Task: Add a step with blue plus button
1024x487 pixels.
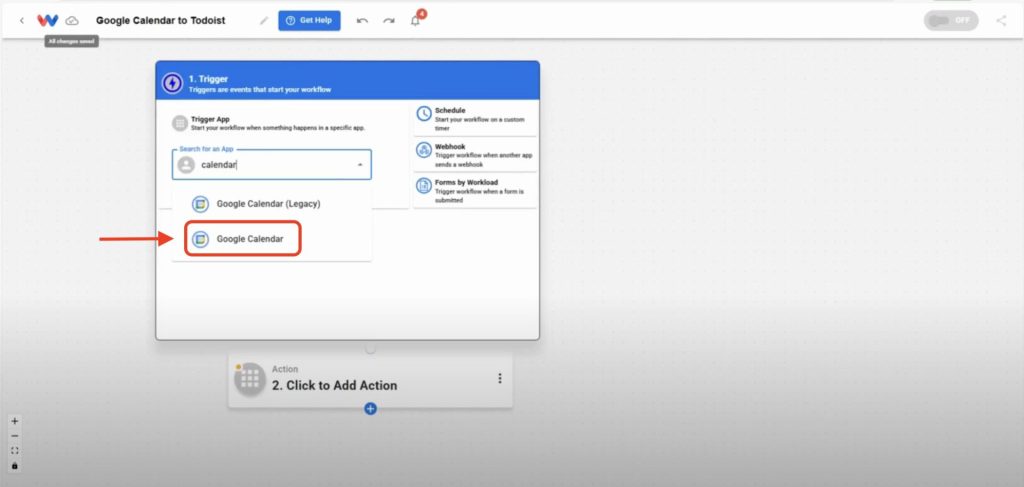Action: point(370,409)
